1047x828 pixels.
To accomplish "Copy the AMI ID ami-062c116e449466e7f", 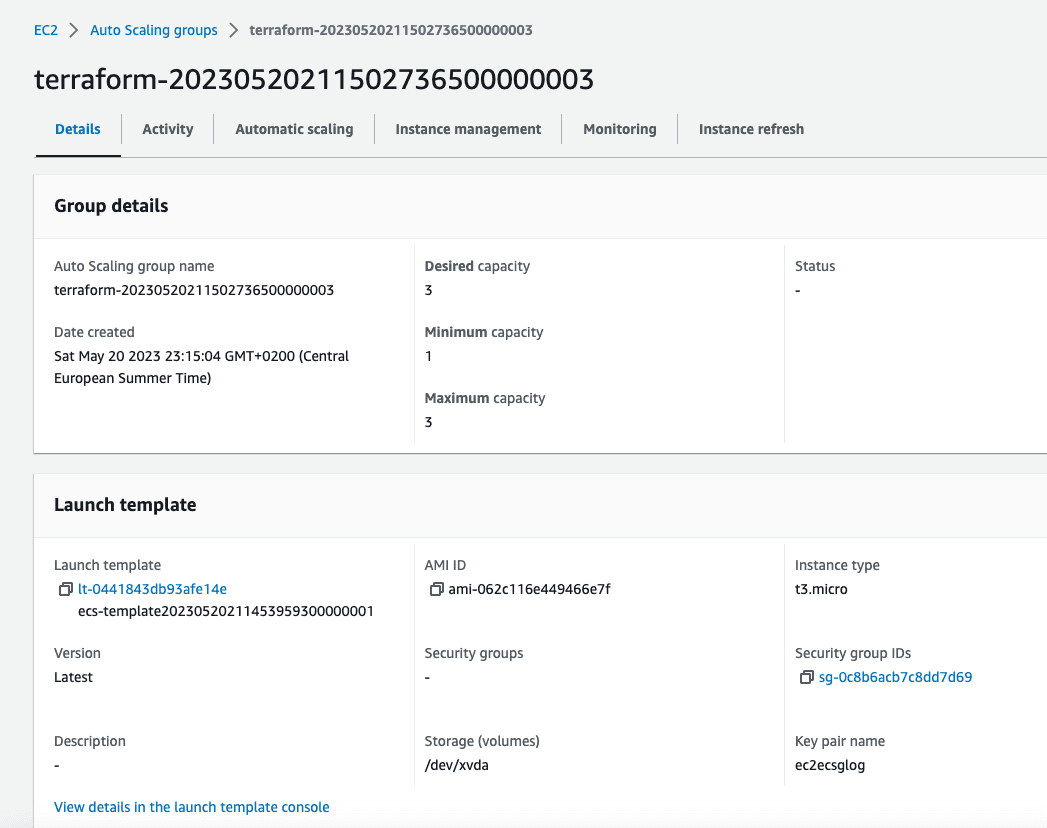I will click(x=436, y=589).
